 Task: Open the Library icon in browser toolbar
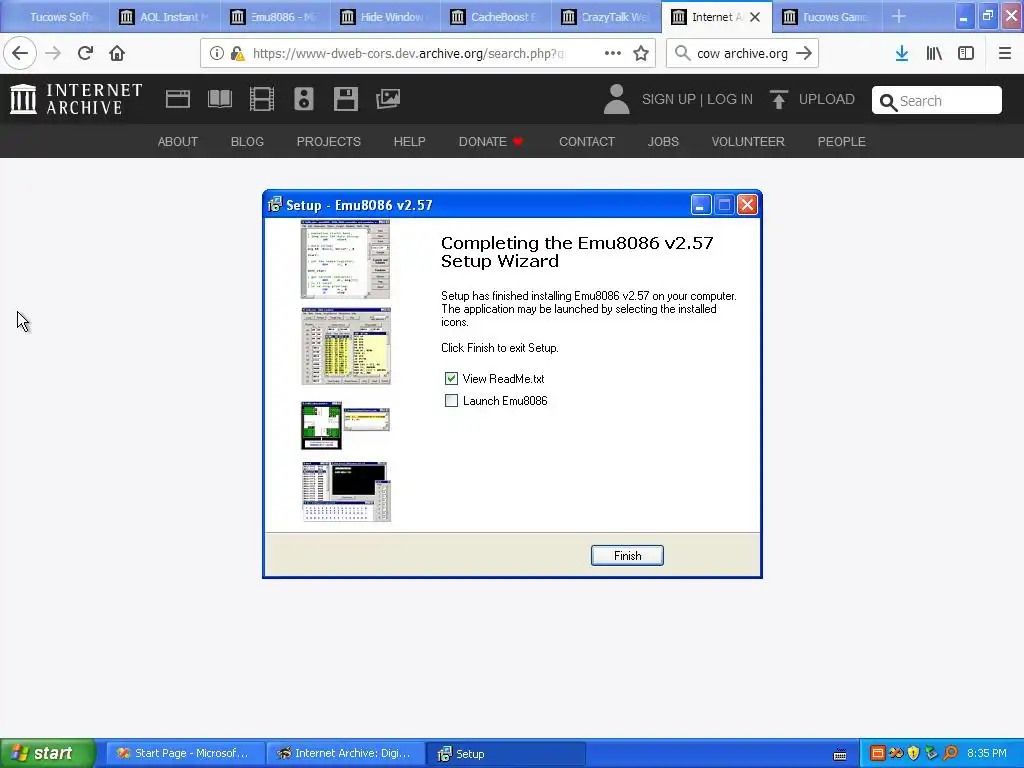(934, 54)
